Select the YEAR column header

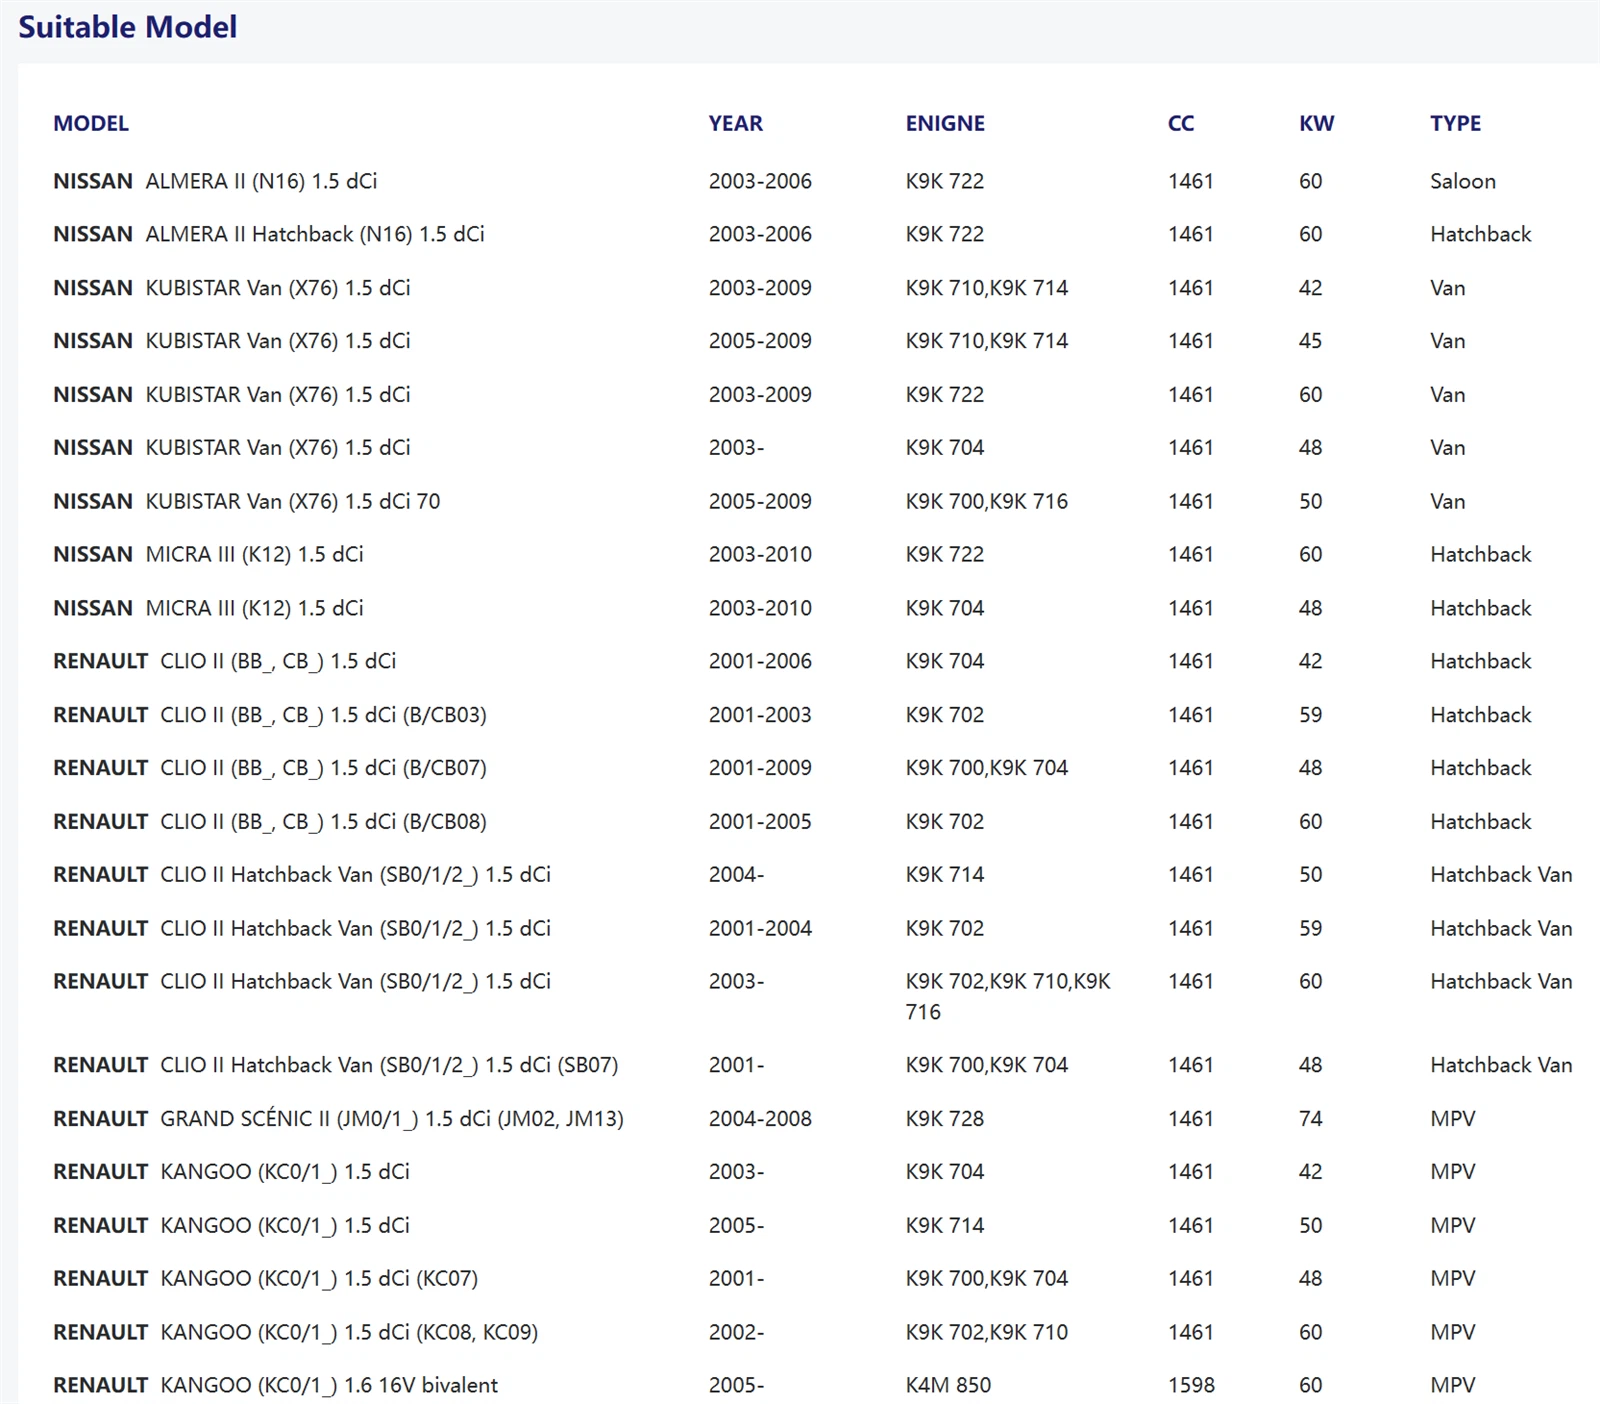coord(736,124)
